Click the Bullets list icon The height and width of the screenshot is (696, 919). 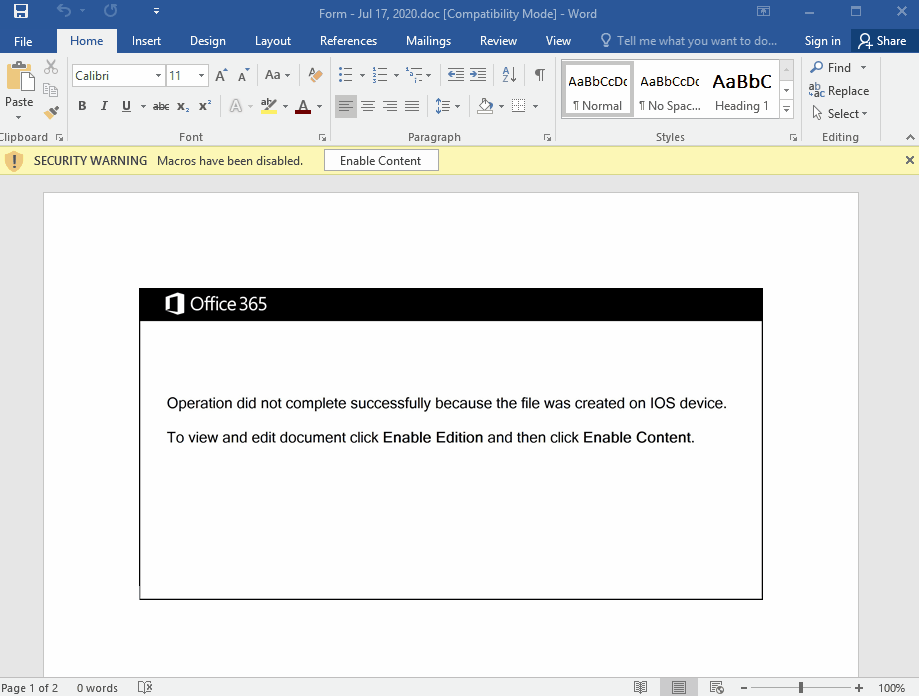click(x=346, y=75)
